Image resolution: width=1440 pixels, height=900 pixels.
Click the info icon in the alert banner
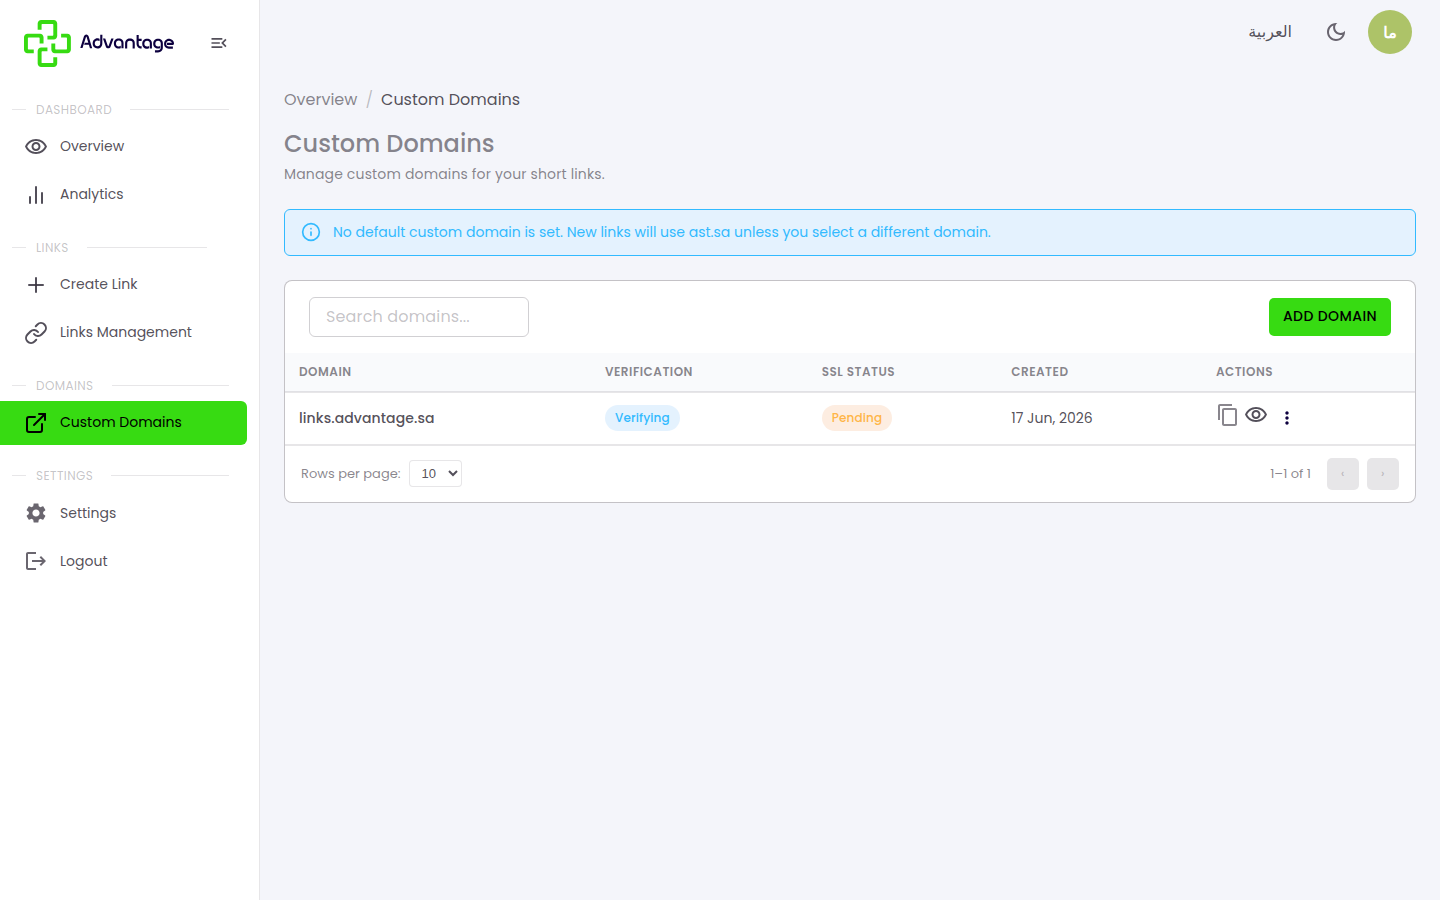click(311, 232)
